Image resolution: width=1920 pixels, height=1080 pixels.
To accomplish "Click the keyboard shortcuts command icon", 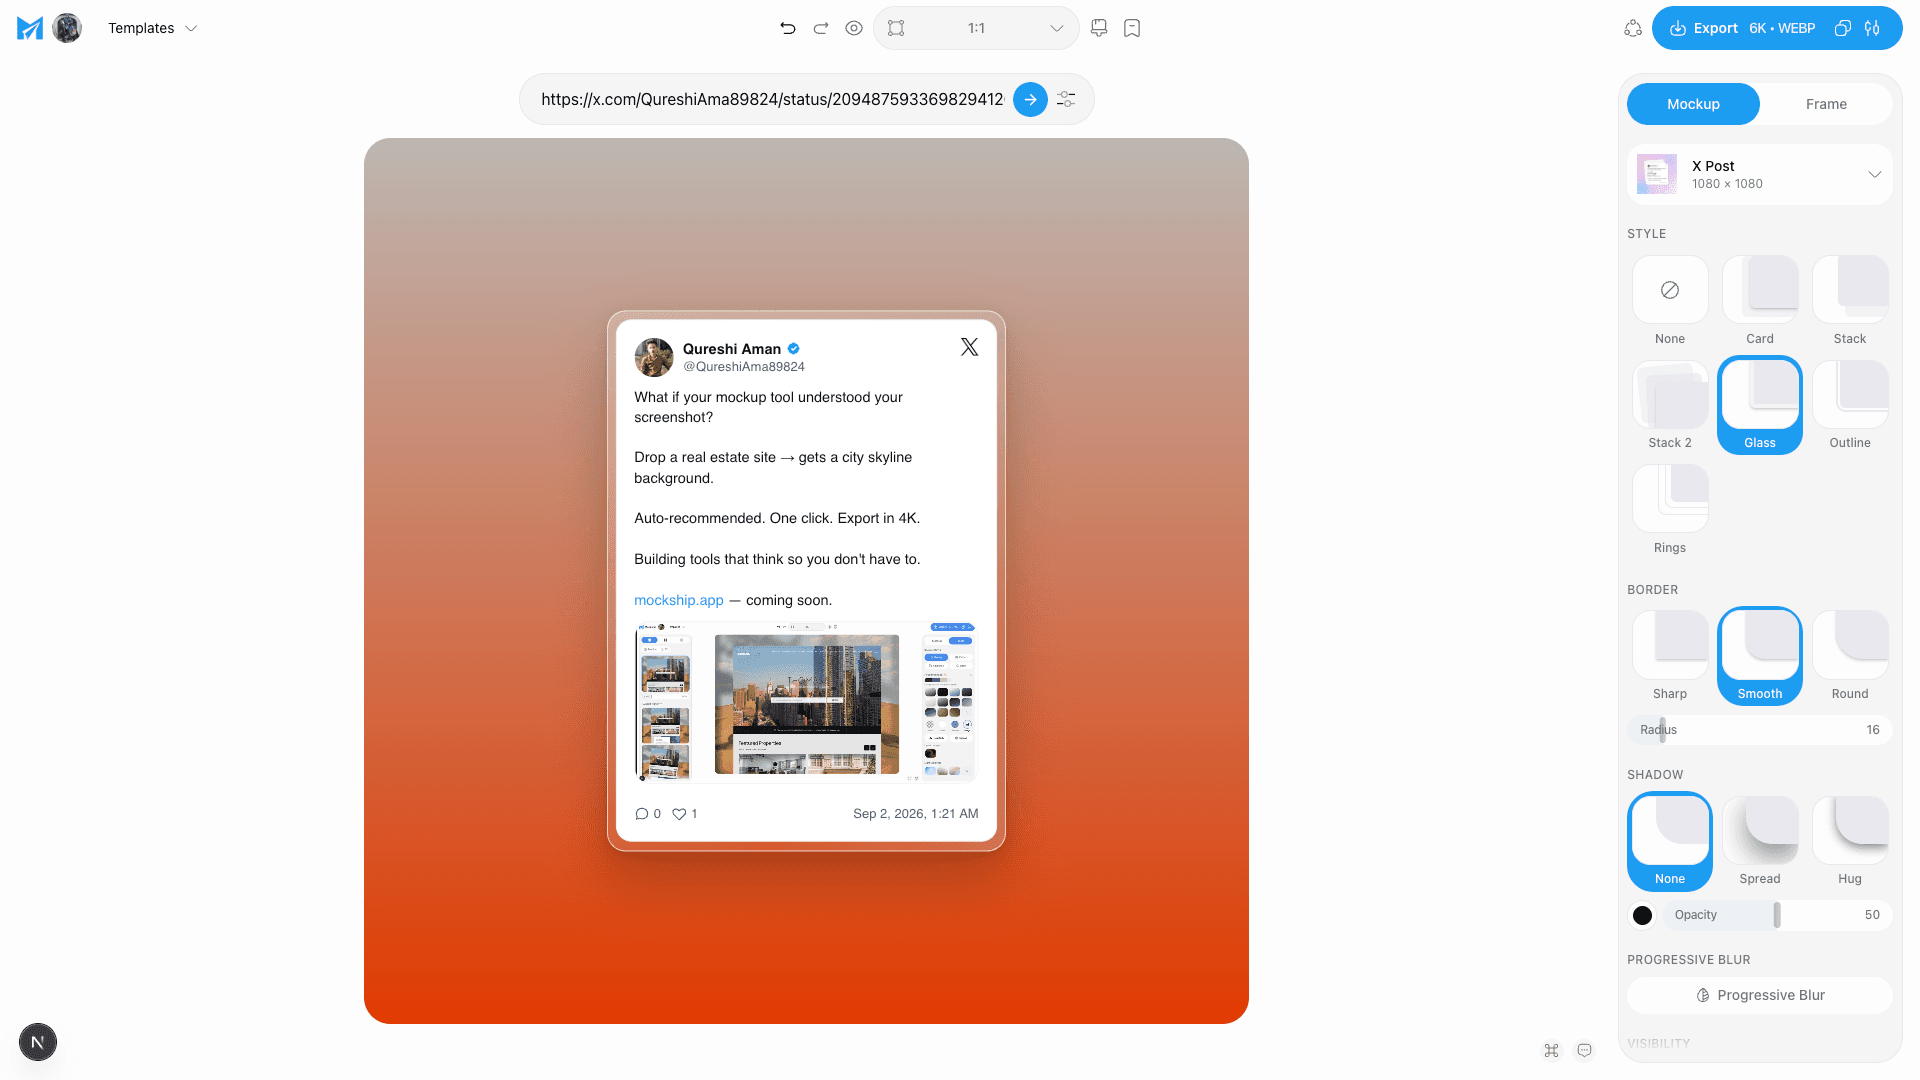I will click(x=1551, y=1050).
